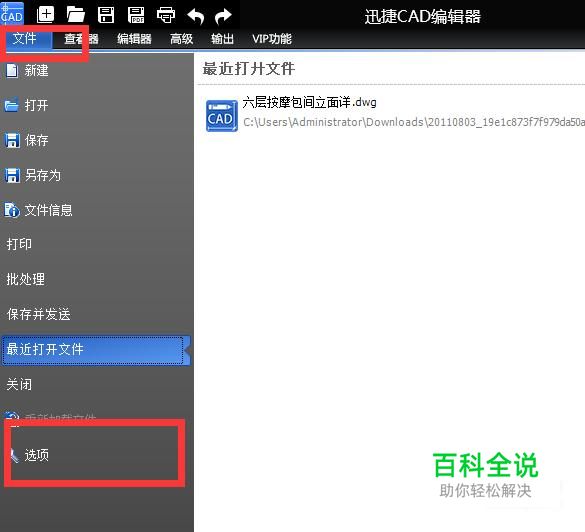
Task: Switch to the 输出 tab
Action: pos(222,39)
